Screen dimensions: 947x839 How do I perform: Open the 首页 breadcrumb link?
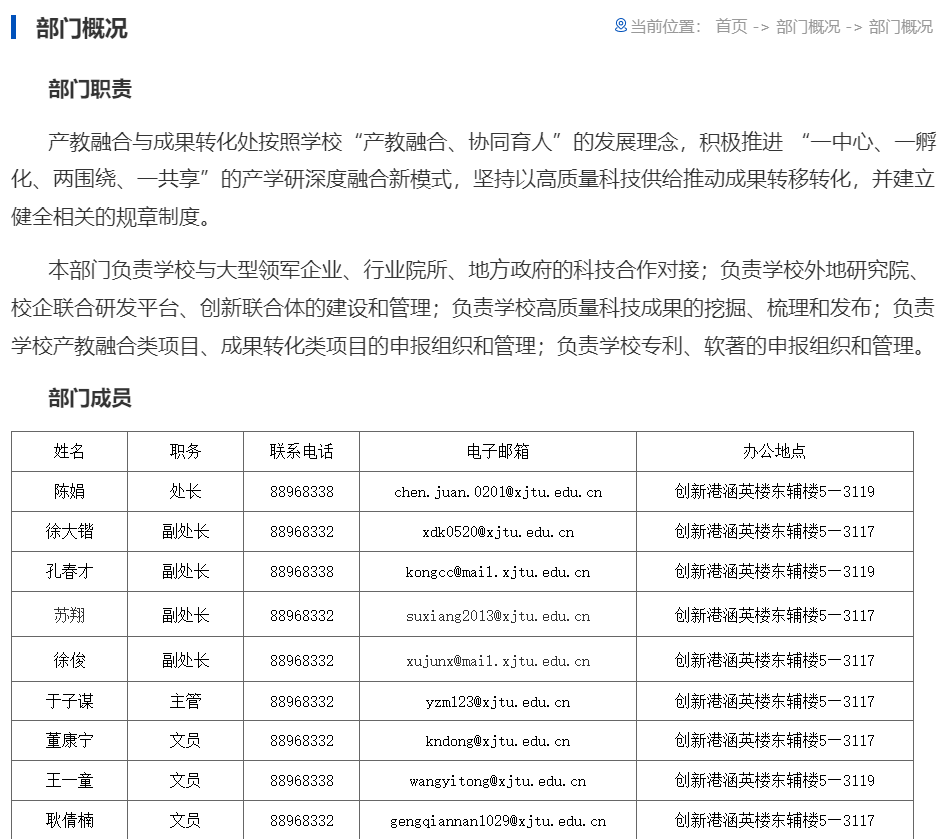731,27
